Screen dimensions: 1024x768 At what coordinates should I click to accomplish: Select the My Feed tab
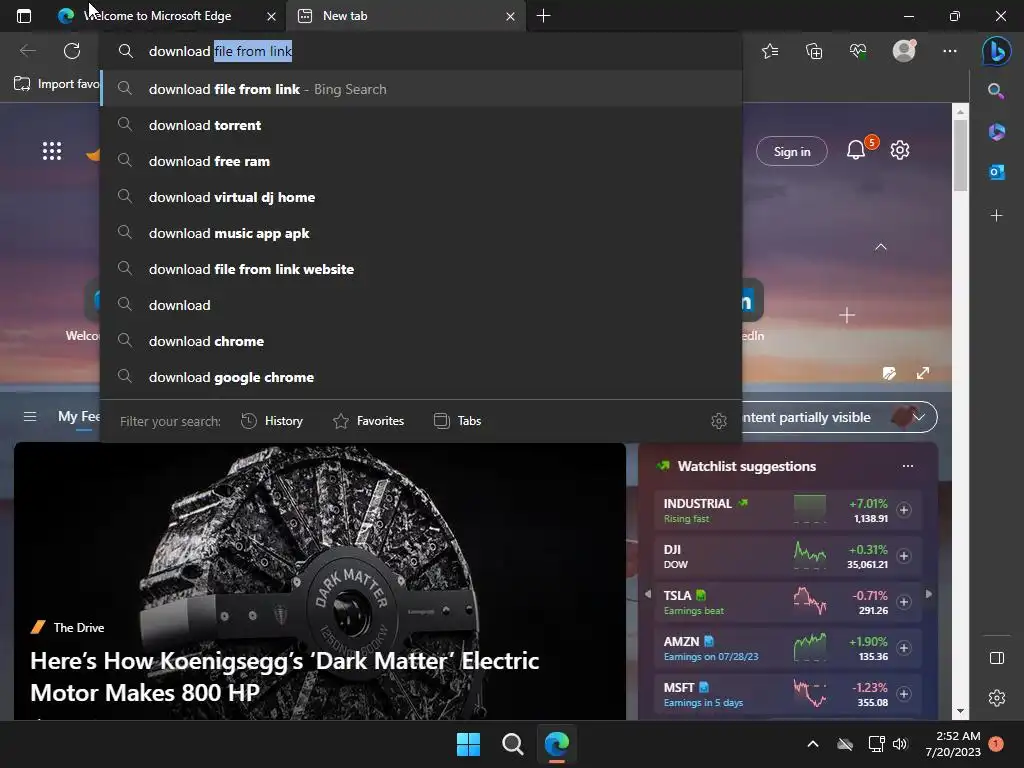click(x=79, y=417)
